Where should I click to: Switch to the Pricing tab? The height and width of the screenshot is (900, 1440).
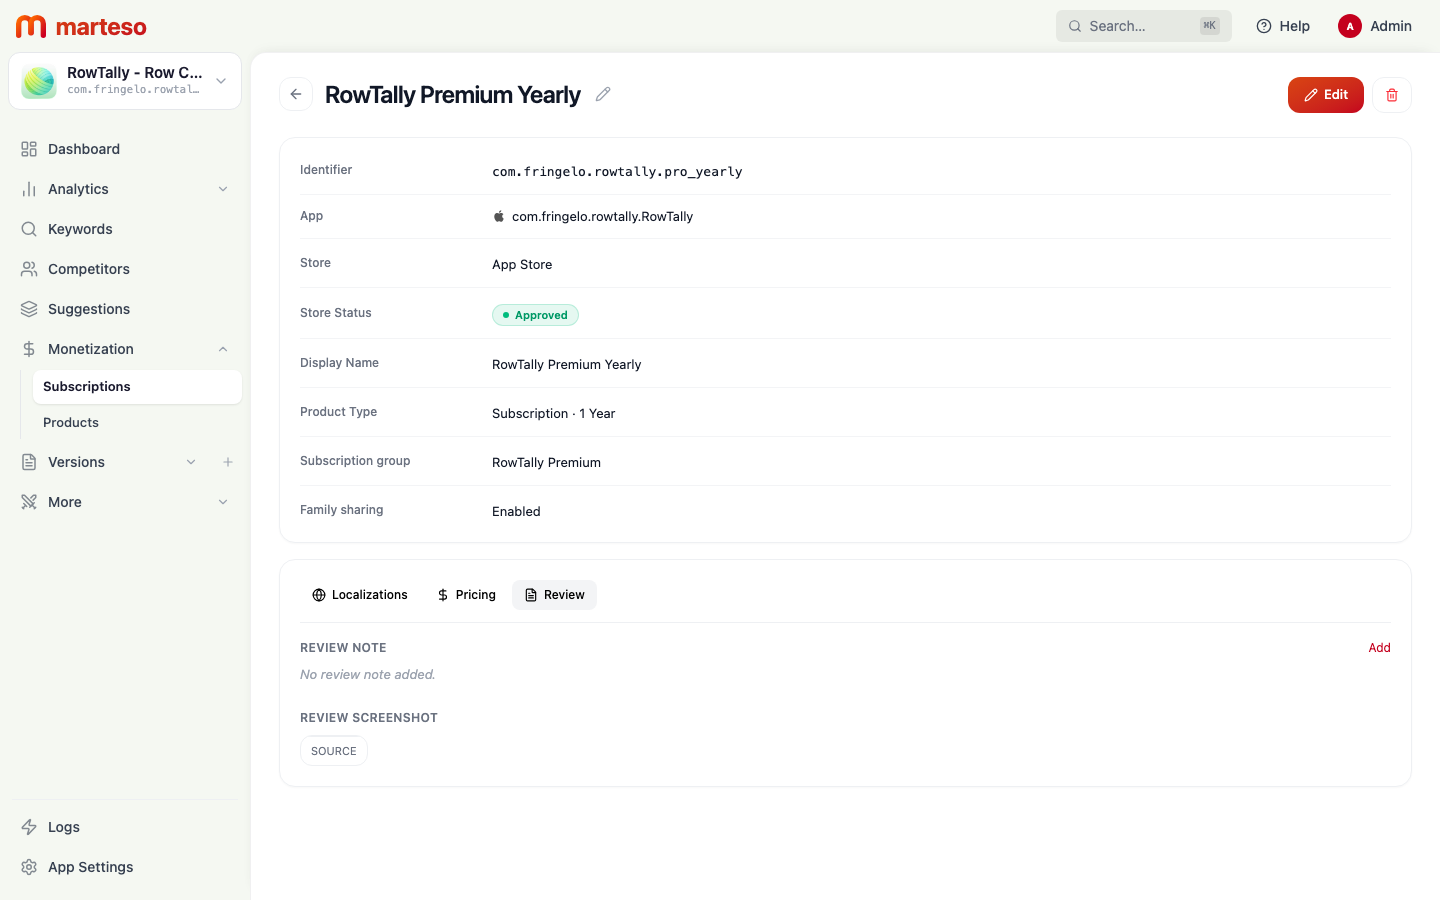pos(466,595)
